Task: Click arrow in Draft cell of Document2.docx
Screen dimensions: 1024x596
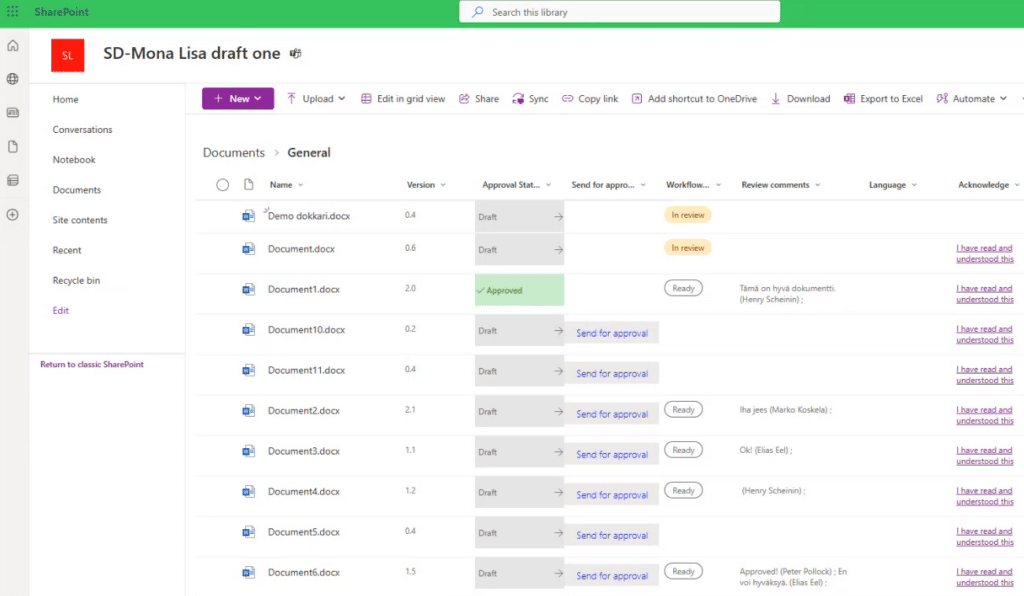Action: click(558, 412)
